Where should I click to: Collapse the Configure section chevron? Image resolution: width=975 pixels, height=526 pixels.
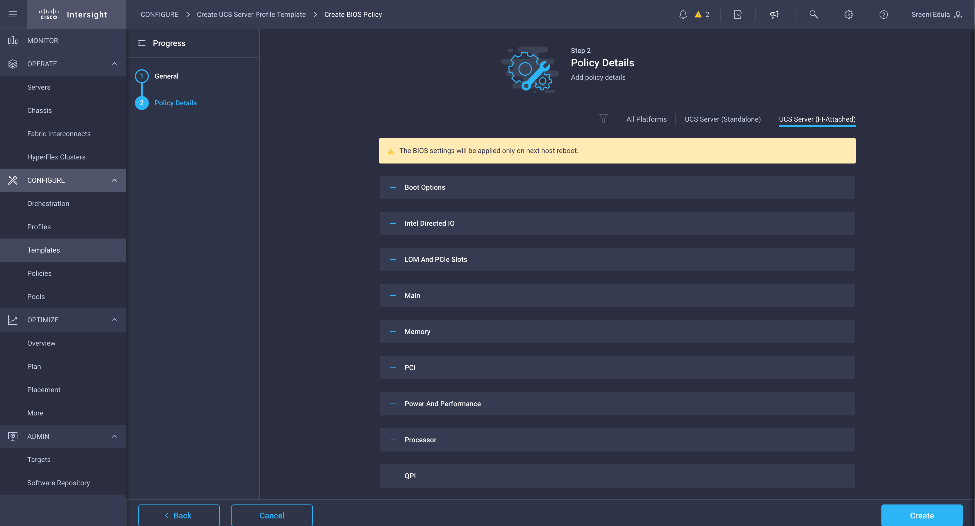point(114,180)
